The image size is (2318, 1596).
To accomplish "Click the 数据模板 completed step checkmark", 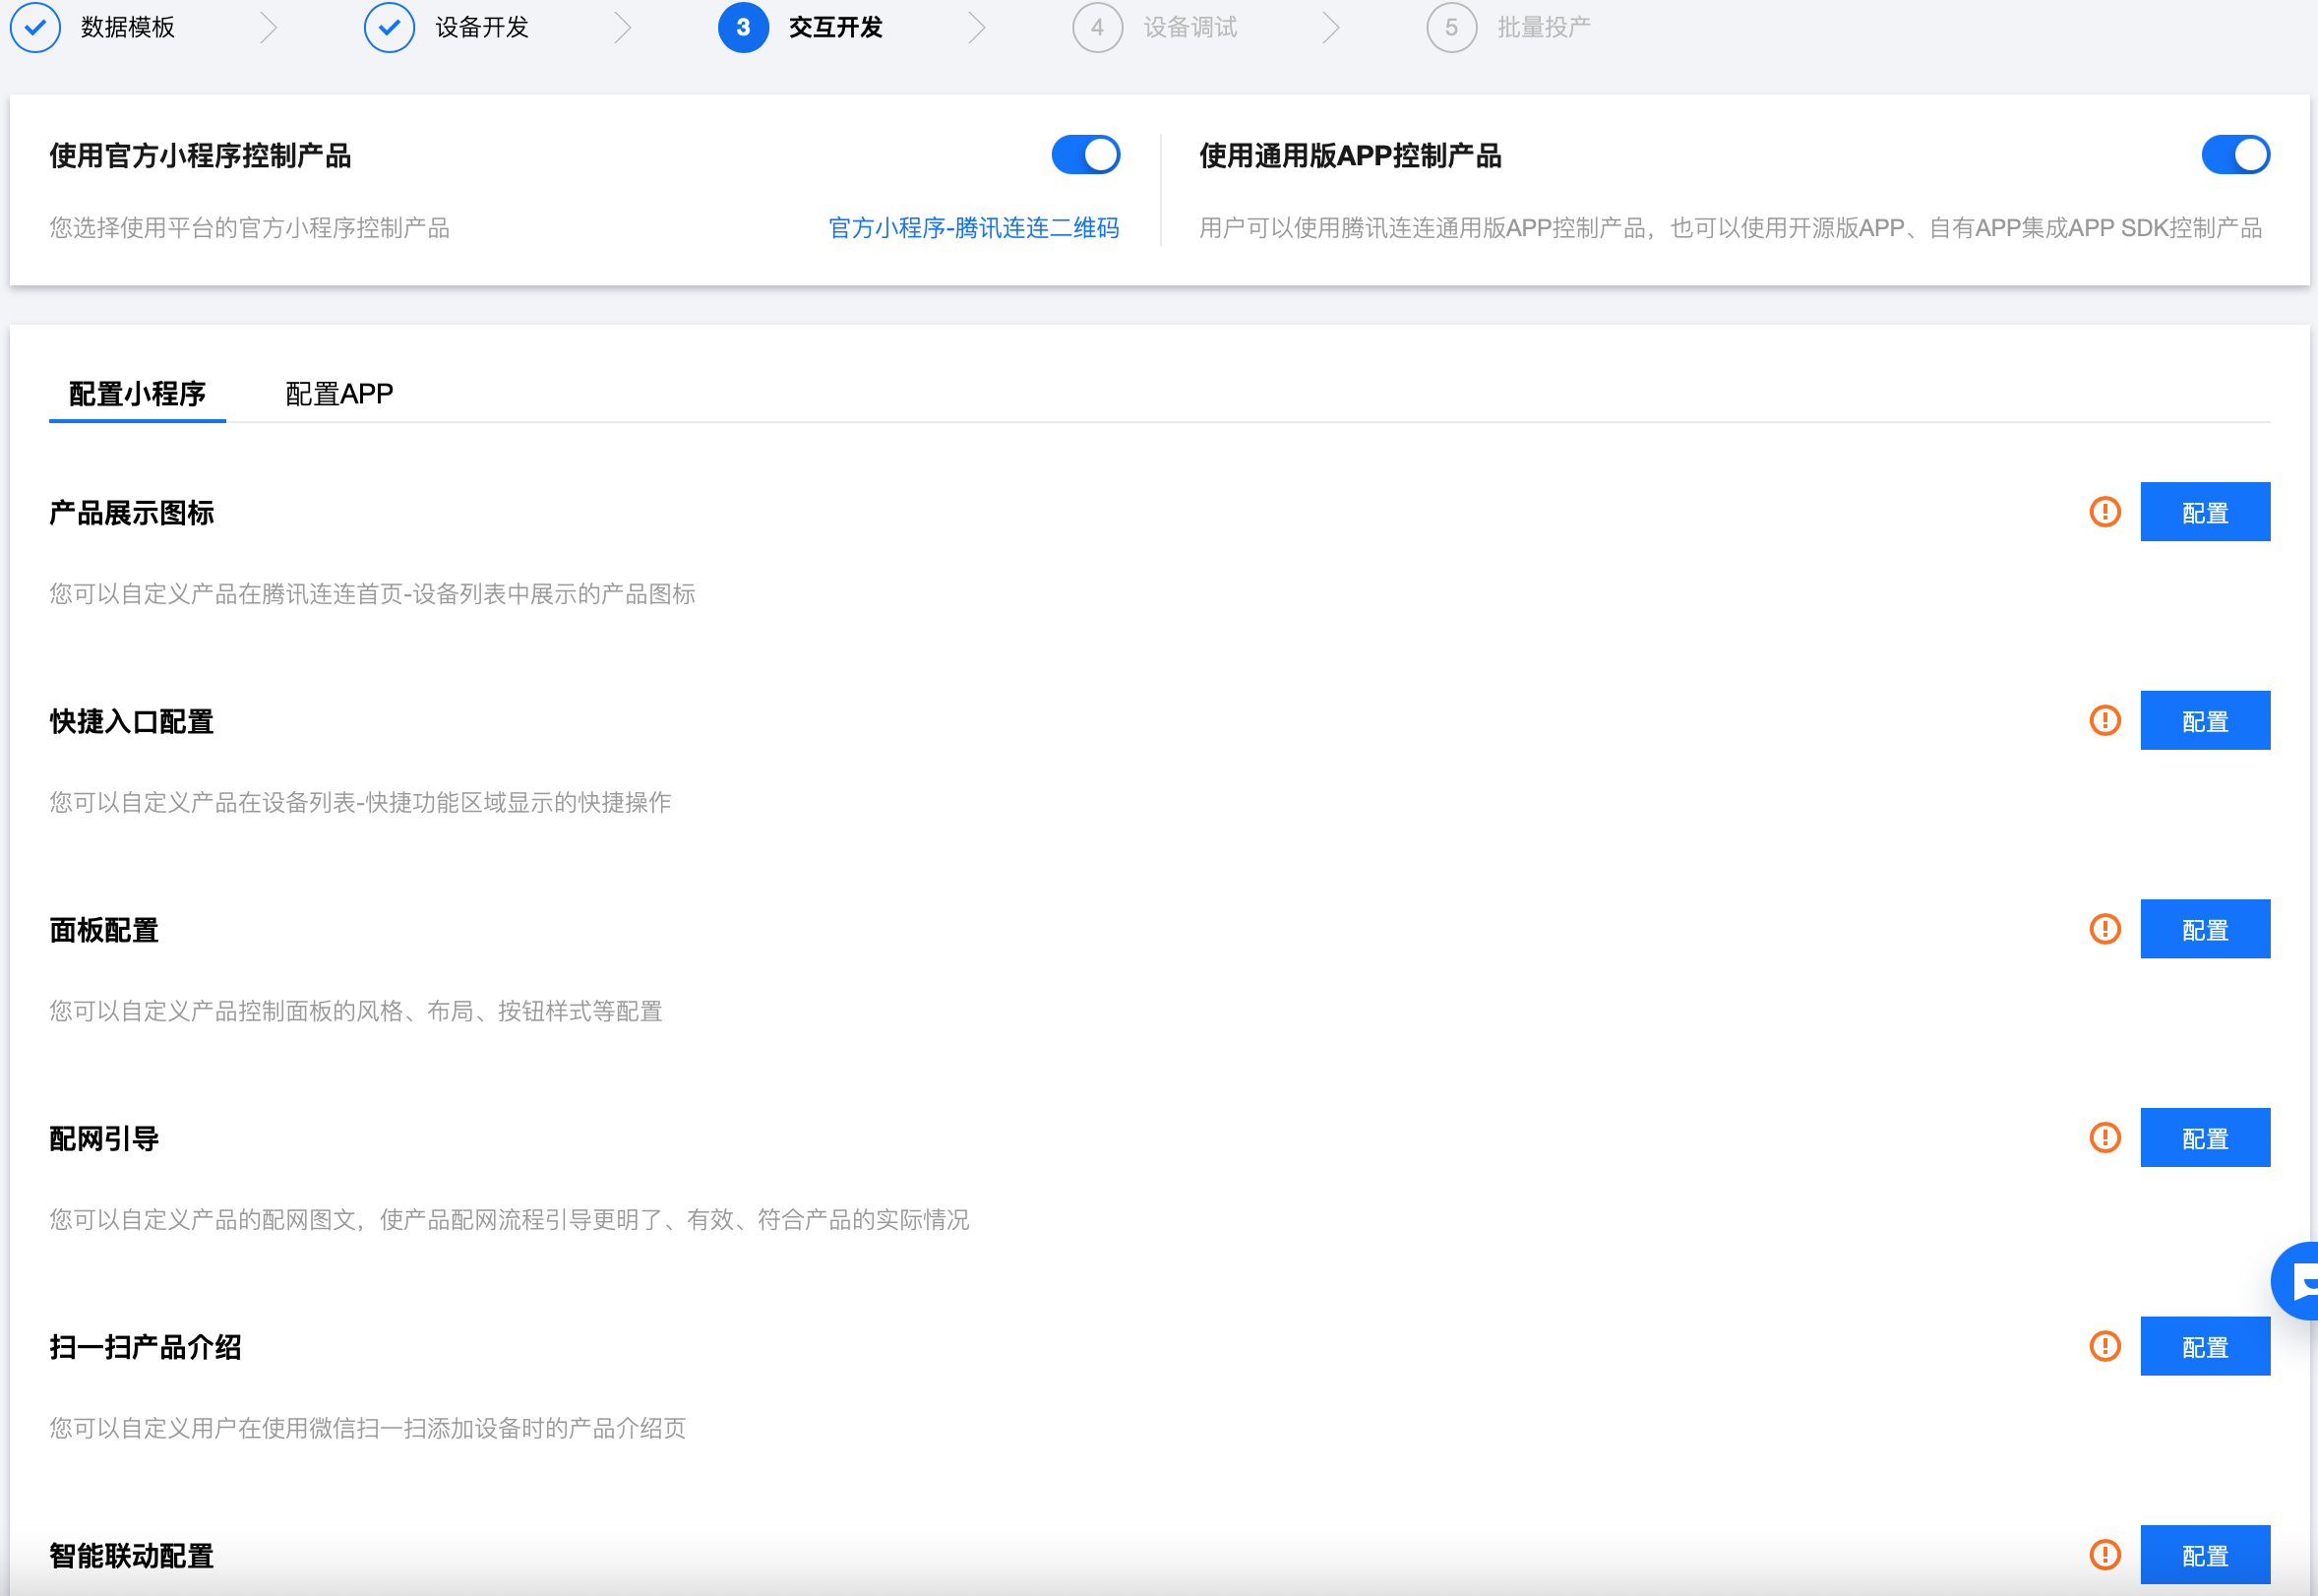I will tap(36, 27).
